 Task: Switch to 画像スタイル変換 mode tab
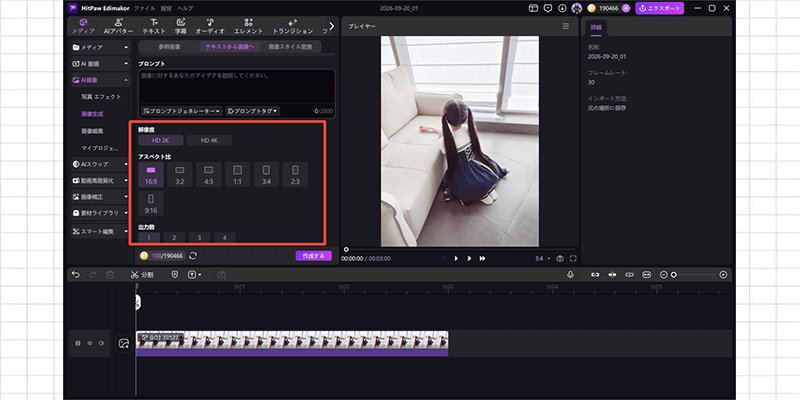pyautogui.click(x=290, y=46)
